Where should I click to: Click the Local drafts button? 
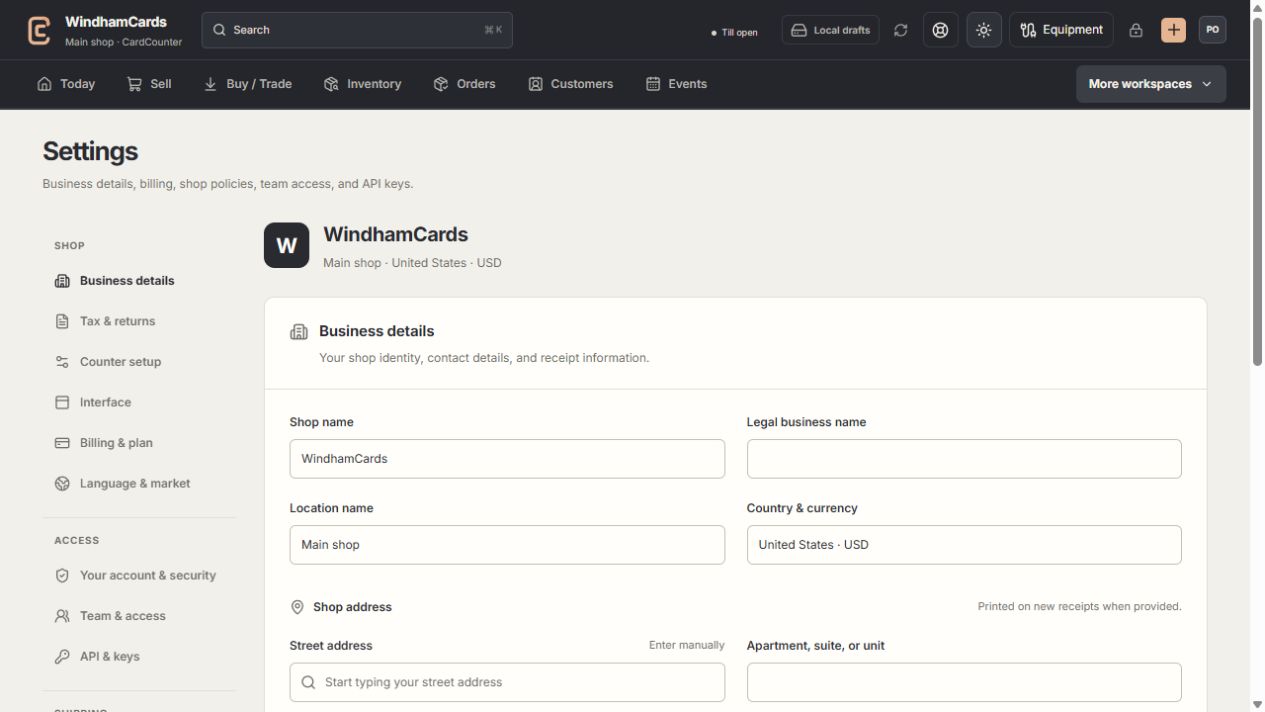point(830,30)
